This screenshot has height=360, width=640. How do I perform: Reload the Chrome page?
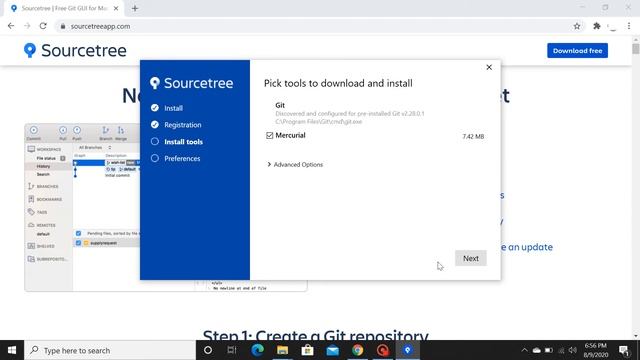coord(43,26)
